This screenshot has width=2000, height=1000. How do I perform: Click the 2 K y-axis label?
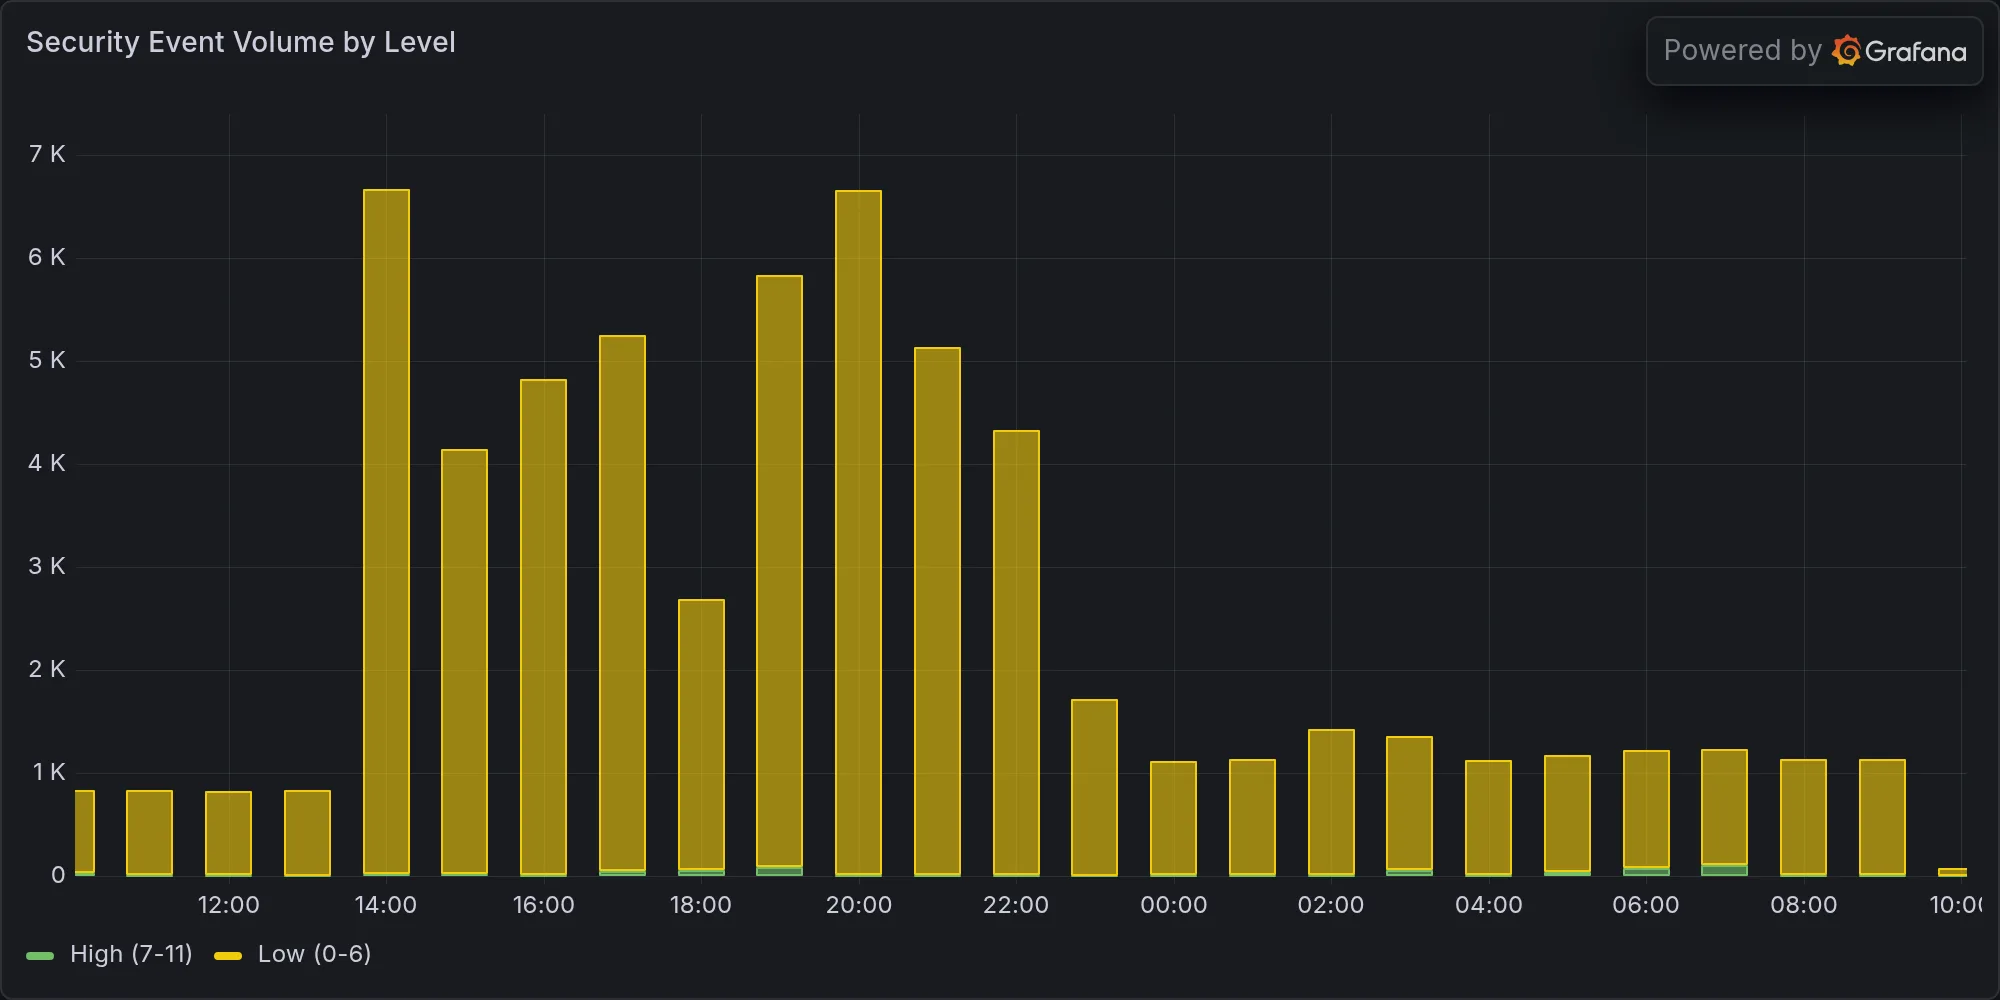point(47,669)
